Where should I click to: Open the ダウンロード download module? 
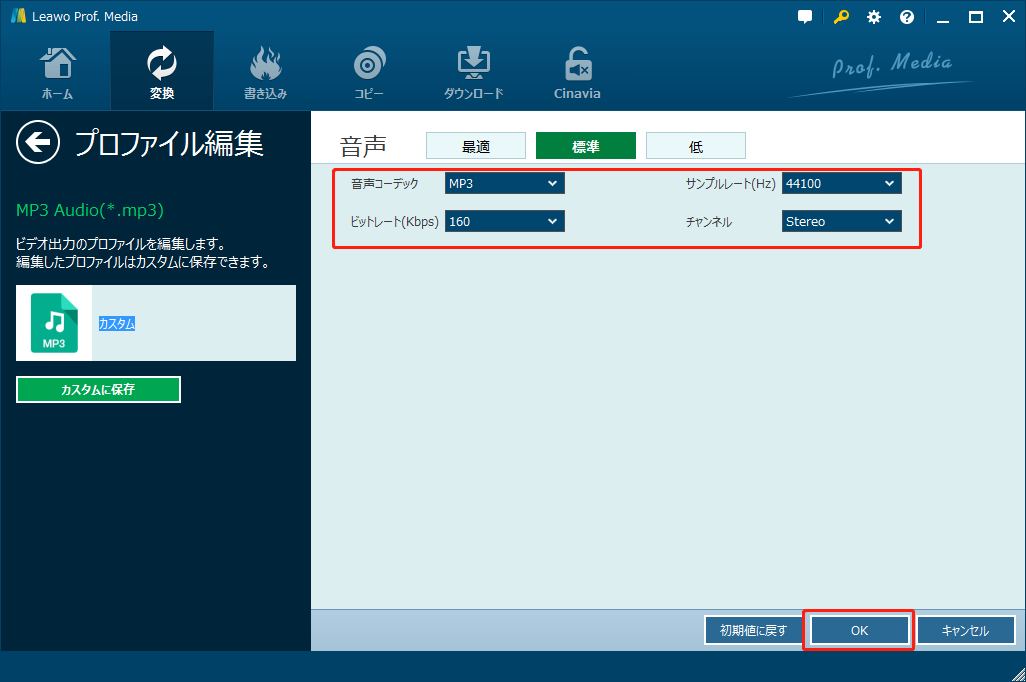tap(473, 72)
